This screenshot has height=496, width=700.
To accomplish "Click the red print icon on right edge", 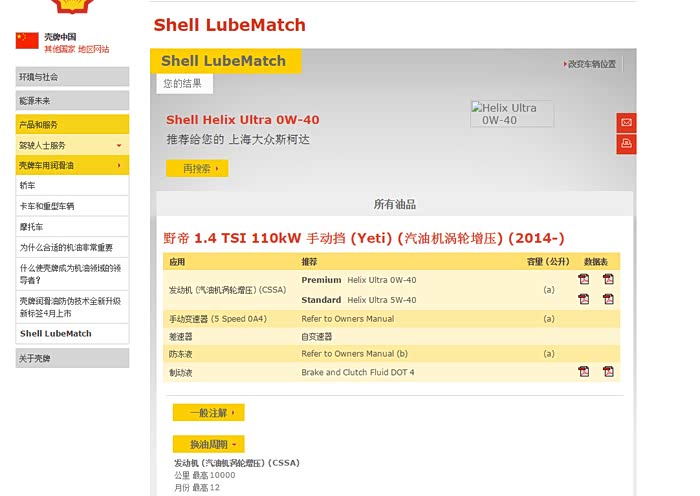I will pos(627,144).
